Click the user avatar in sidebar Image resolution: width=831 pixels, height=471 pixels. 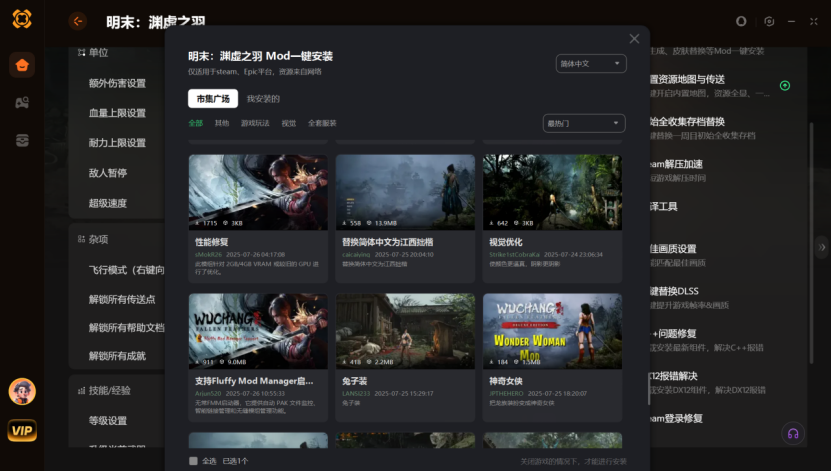22,392
